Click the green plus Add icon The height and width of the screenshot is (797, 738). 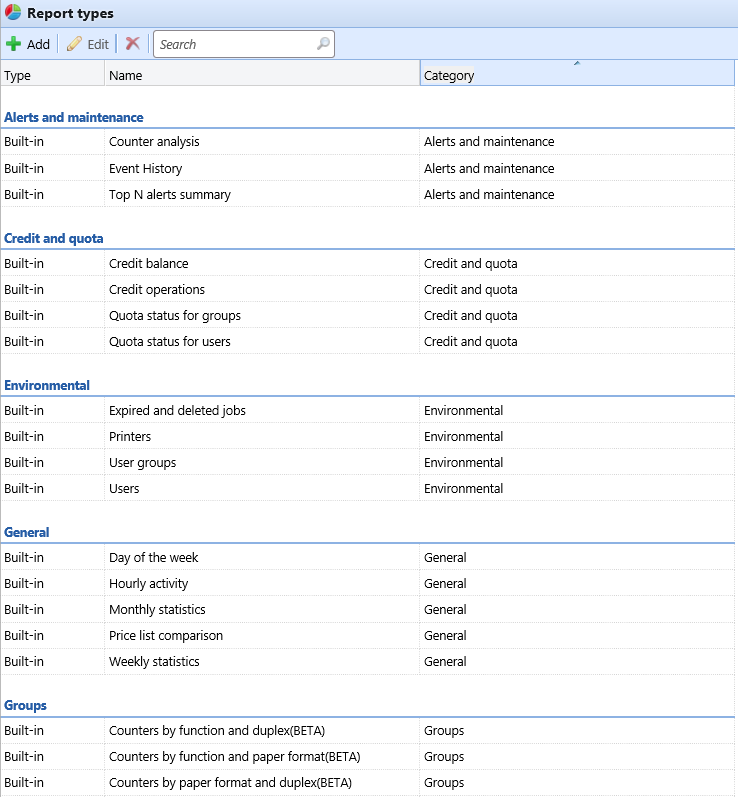point(14,44)
